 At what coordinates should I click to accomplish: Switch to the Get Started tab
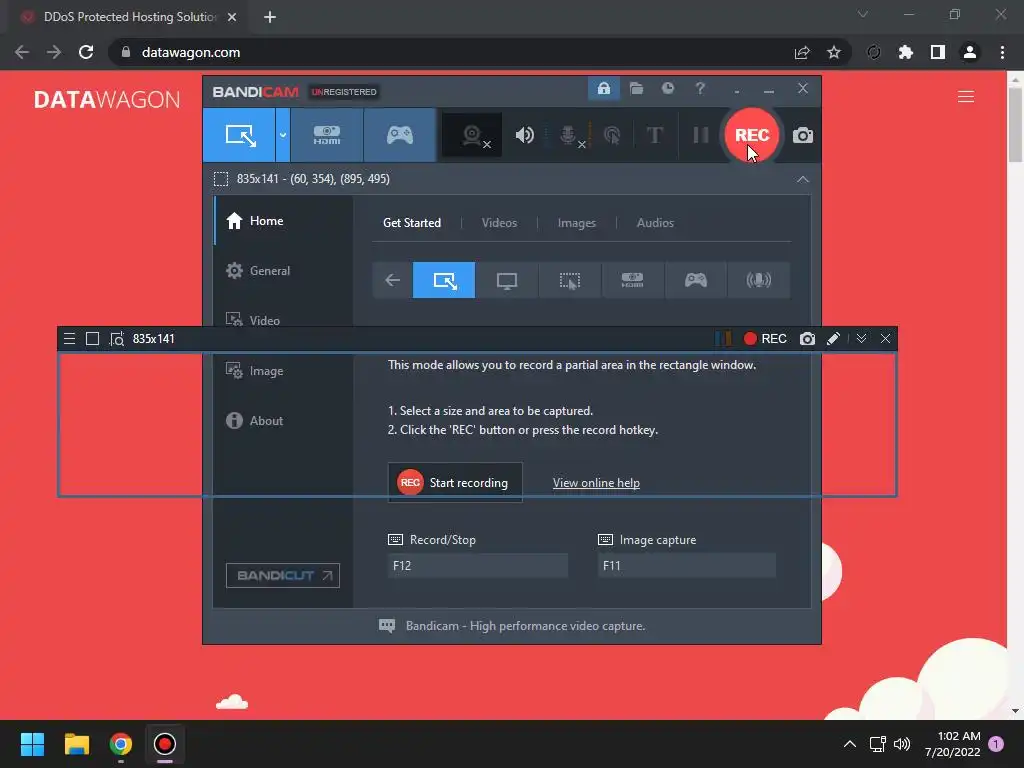tap(411, 223)
